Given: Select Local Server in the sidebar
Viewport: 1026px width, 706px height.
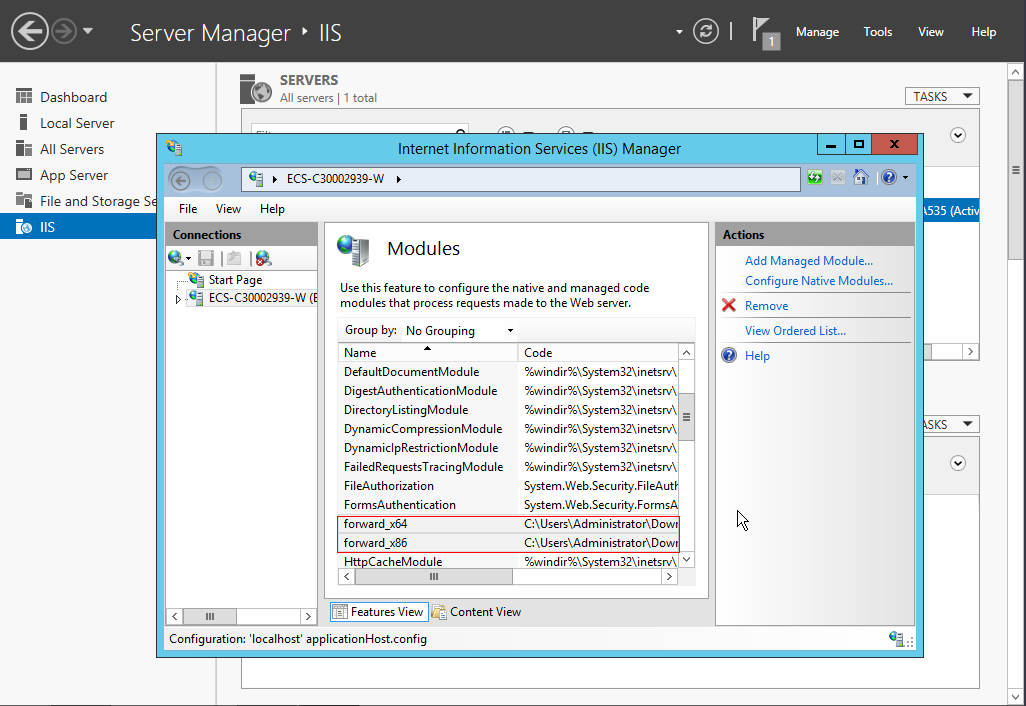Looking at the screenshot, I should click(x=77, y=123).
